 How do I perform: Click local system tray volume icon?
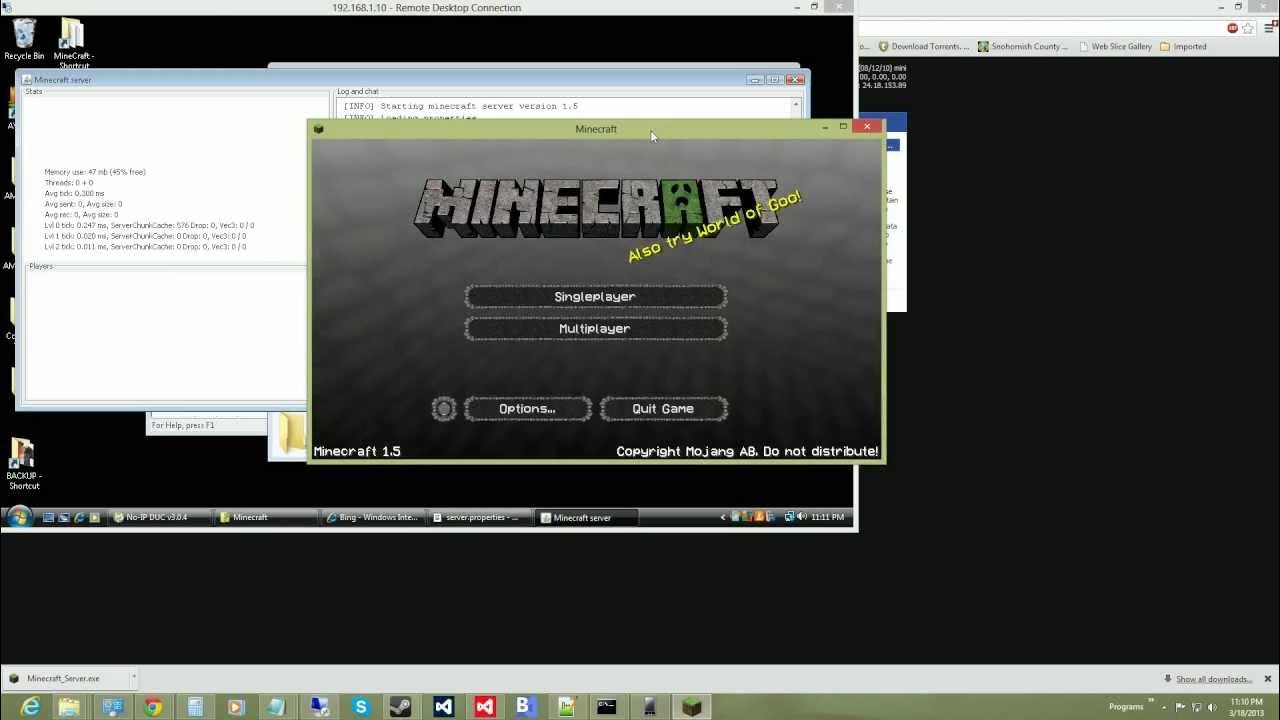pos(1210,707)
